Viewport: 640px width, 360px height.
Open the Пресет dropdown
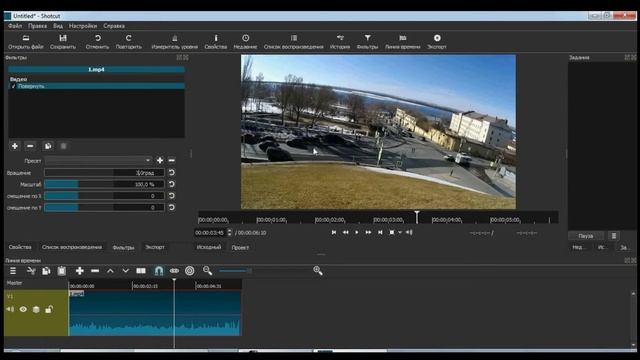[x=98, y=160]
